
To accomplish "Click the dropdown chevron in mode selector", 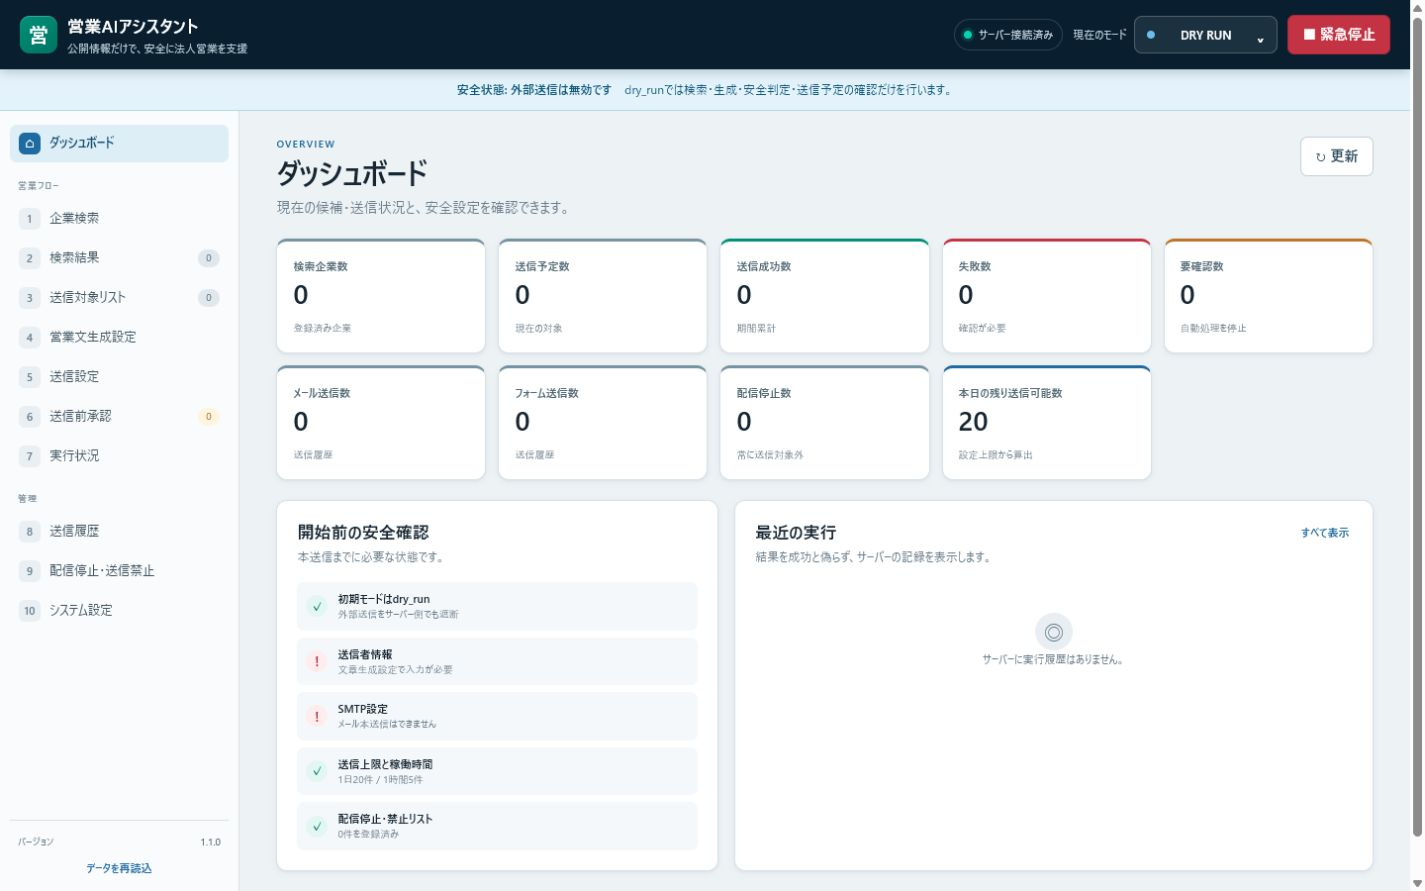I will 1260,40.
